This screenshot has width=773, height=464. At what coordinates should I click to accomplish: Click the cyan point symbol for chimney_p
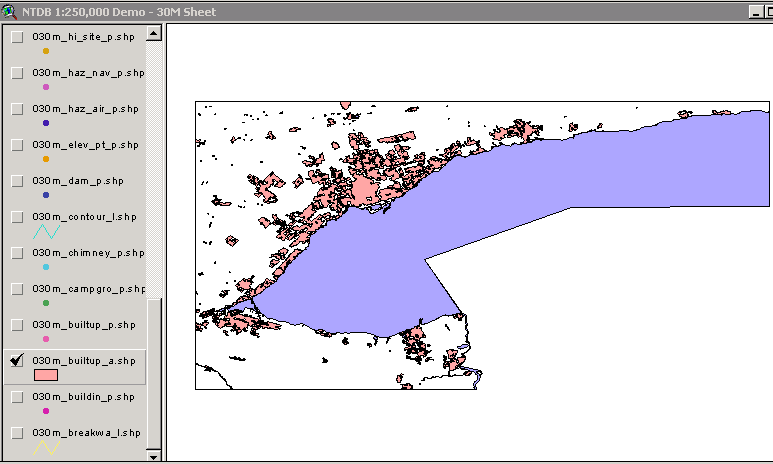tap(46, 267)
